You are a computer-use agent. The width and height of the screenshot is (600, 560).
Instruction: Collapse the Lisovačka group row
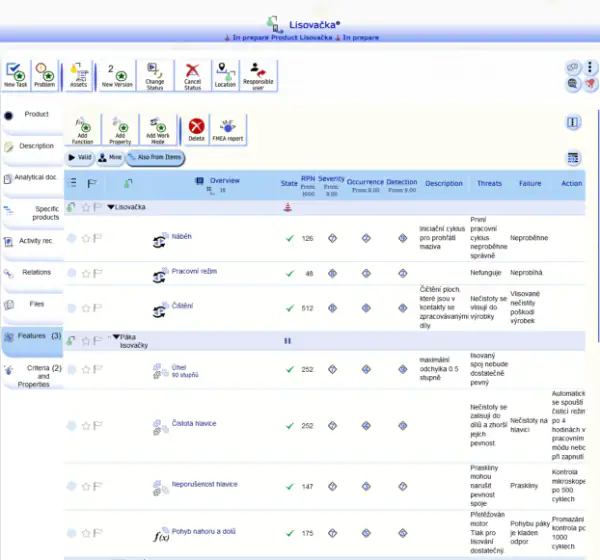pos(111,207)
